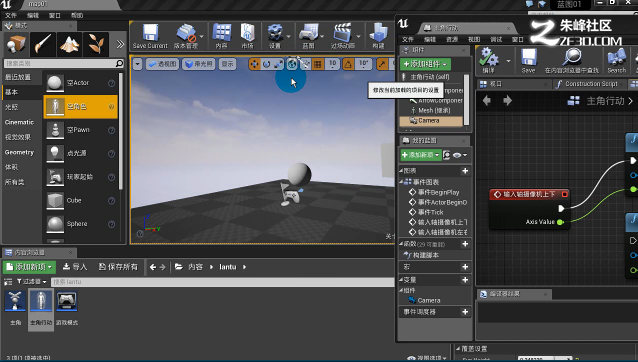Collapse the 变量 variables section
Screen dimensions: 638x362
pyautogui.click(x=401, y=280)
